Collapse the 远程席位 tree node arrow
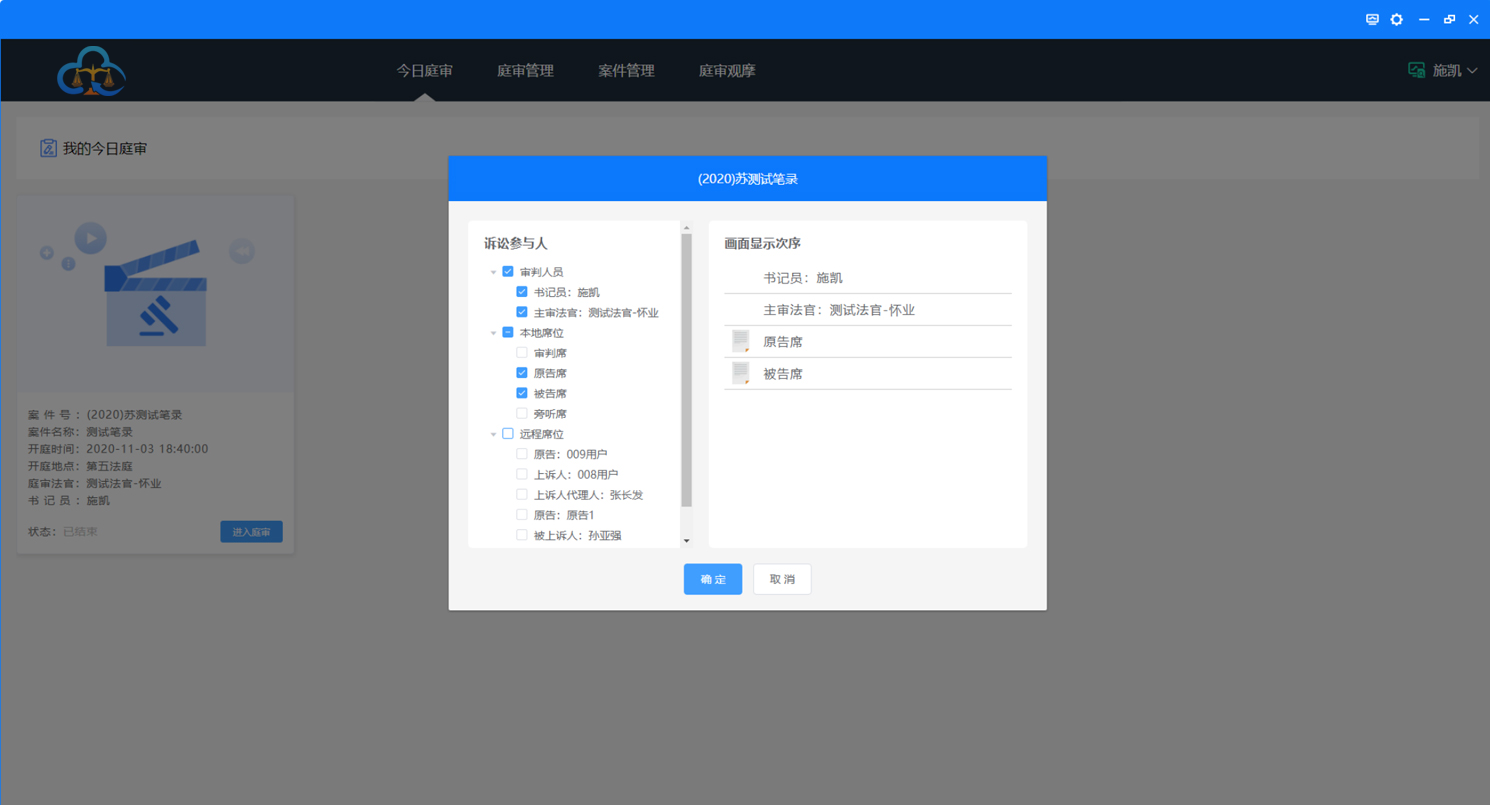This screenshot has width=1490, height=805. pos(493,434)
